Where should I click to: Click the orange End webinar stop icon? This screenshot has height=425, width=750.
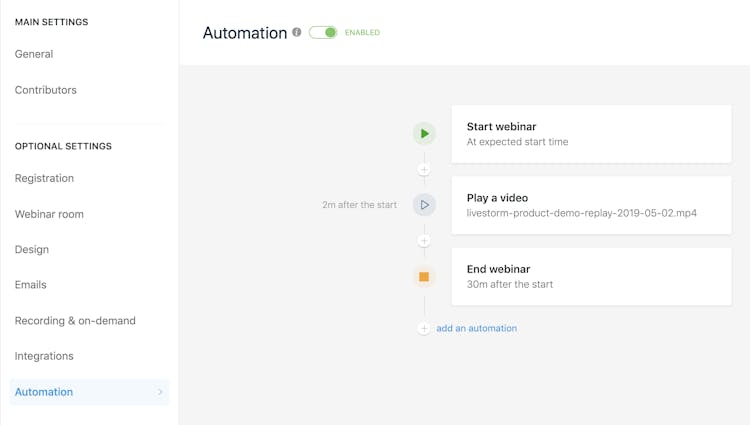coord(424,277)
